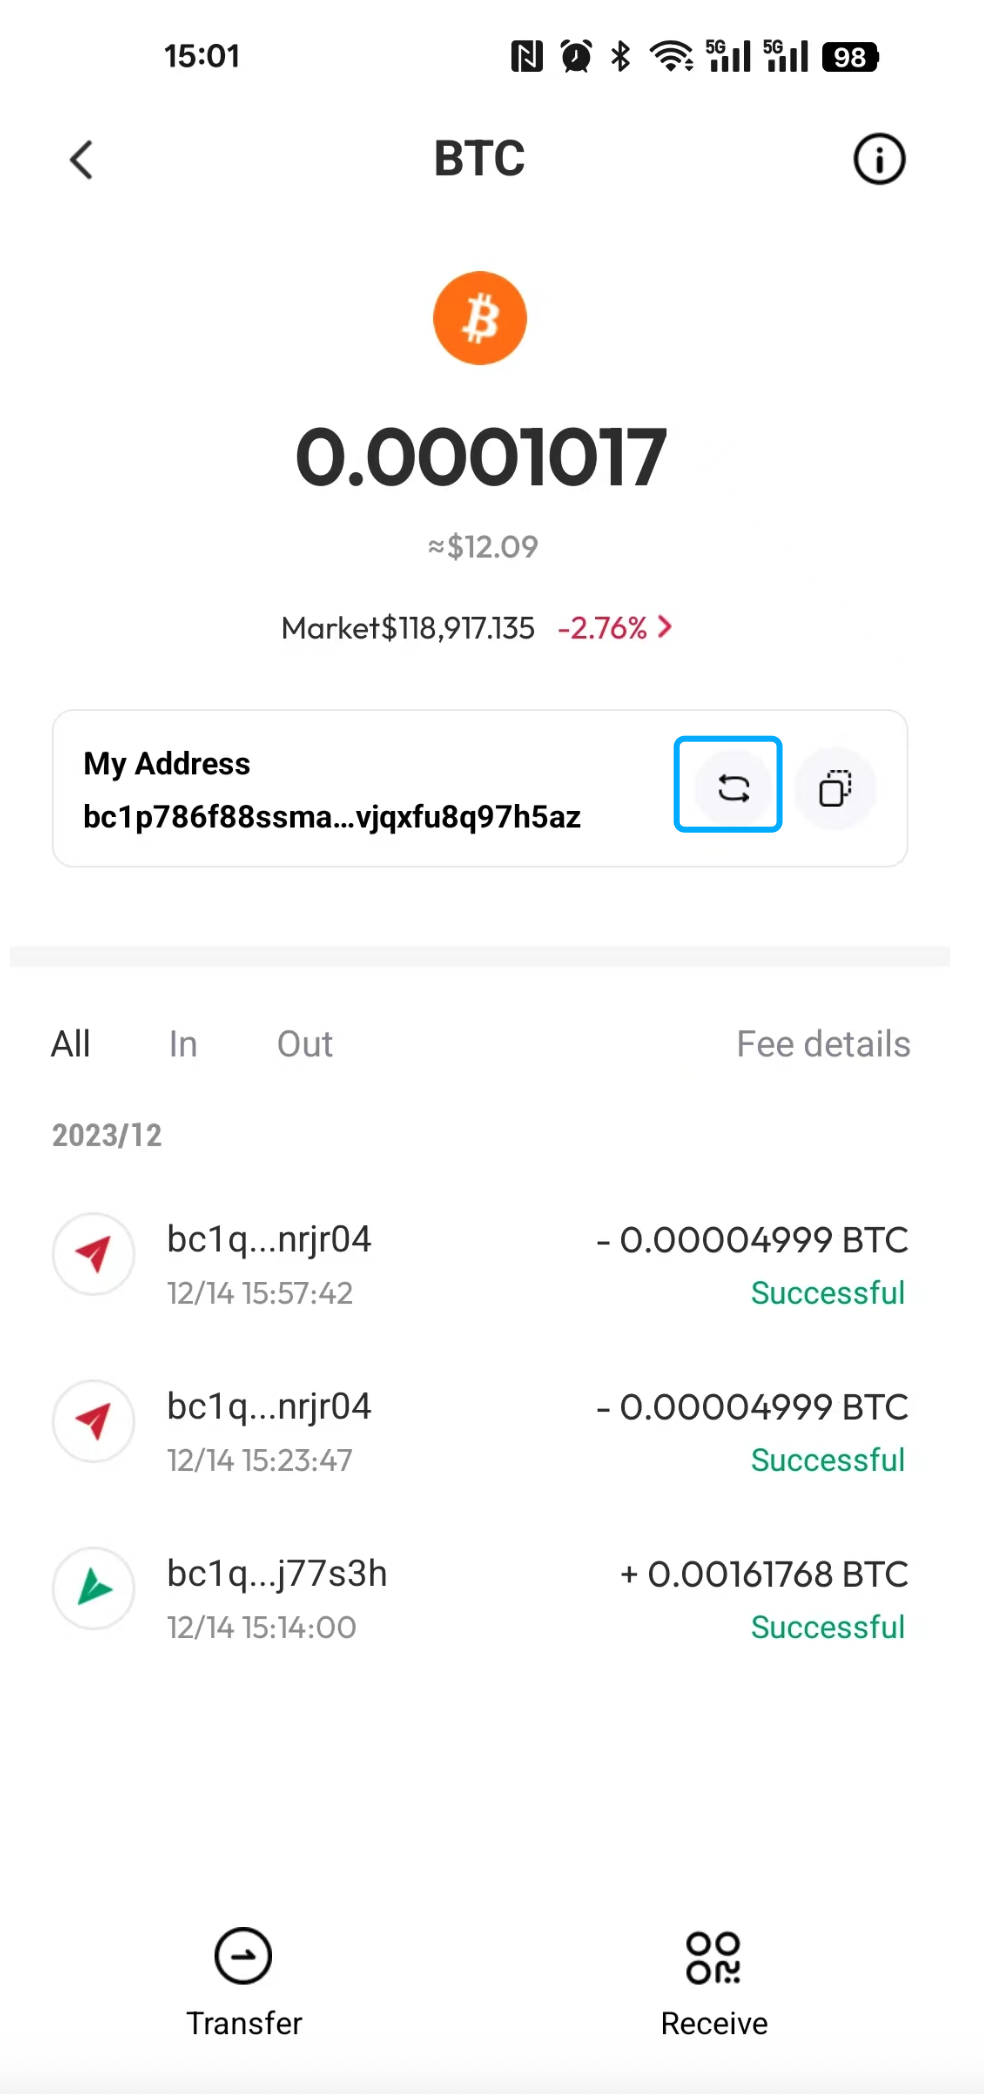This screenshot has height=2094, width=984.
Task: View the +0.00161768 BTC transaction
Action: coord(764,1574)
